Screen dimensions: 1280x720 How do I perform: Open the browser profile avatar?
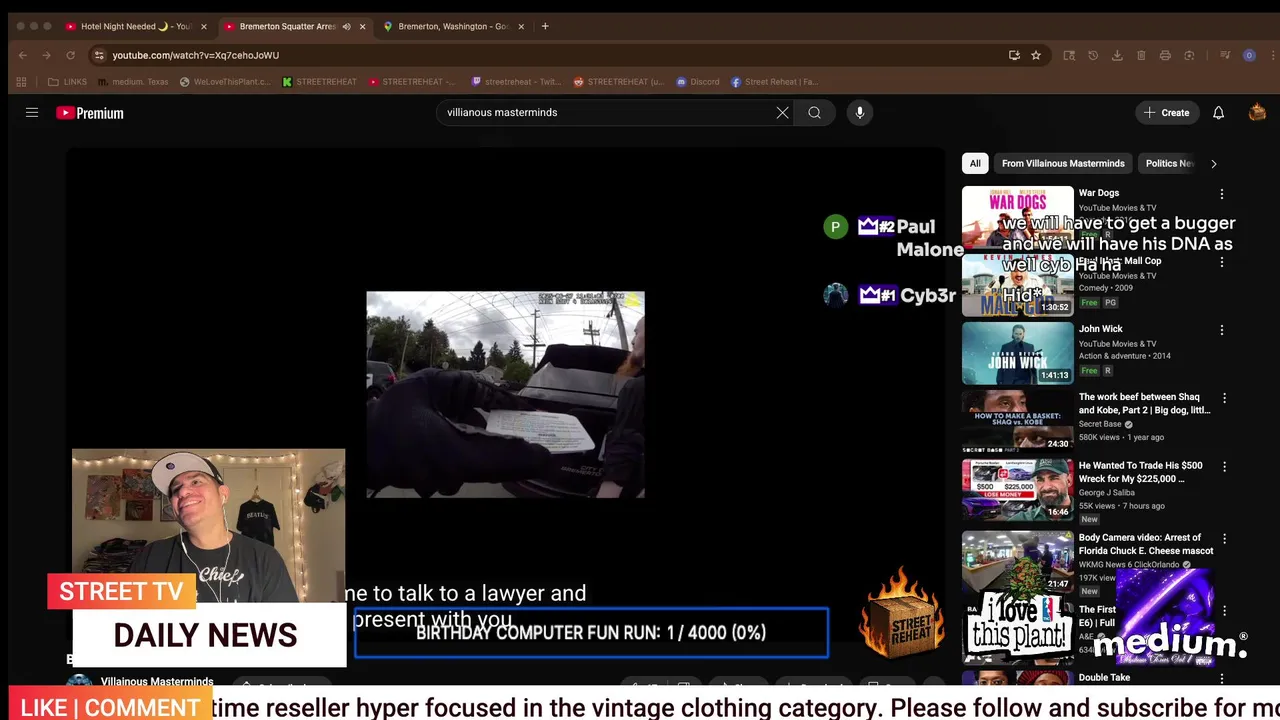[x=1249, y=55]
